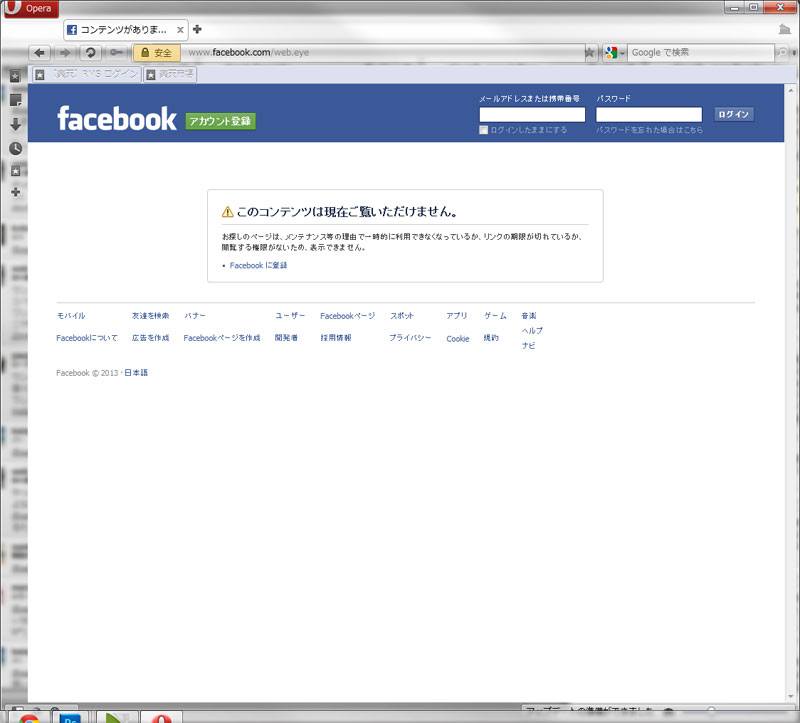The image size is (800, 723).
Task: Open the ゲーム footer link
Action: (495, 316)
